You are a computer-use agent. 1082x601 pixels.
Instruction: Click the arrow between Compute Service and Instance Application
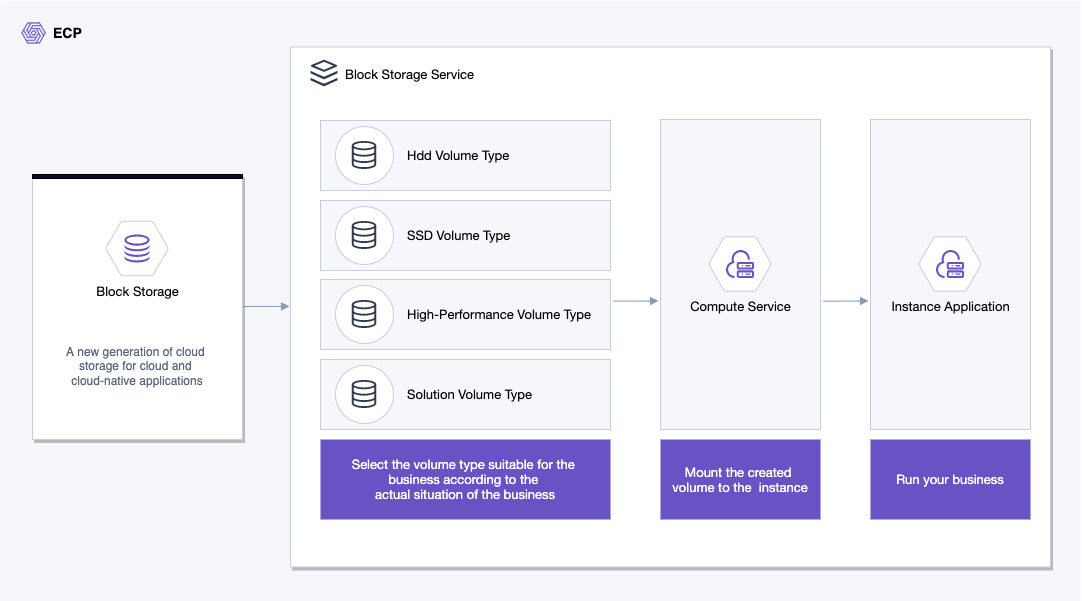point(845,301)
